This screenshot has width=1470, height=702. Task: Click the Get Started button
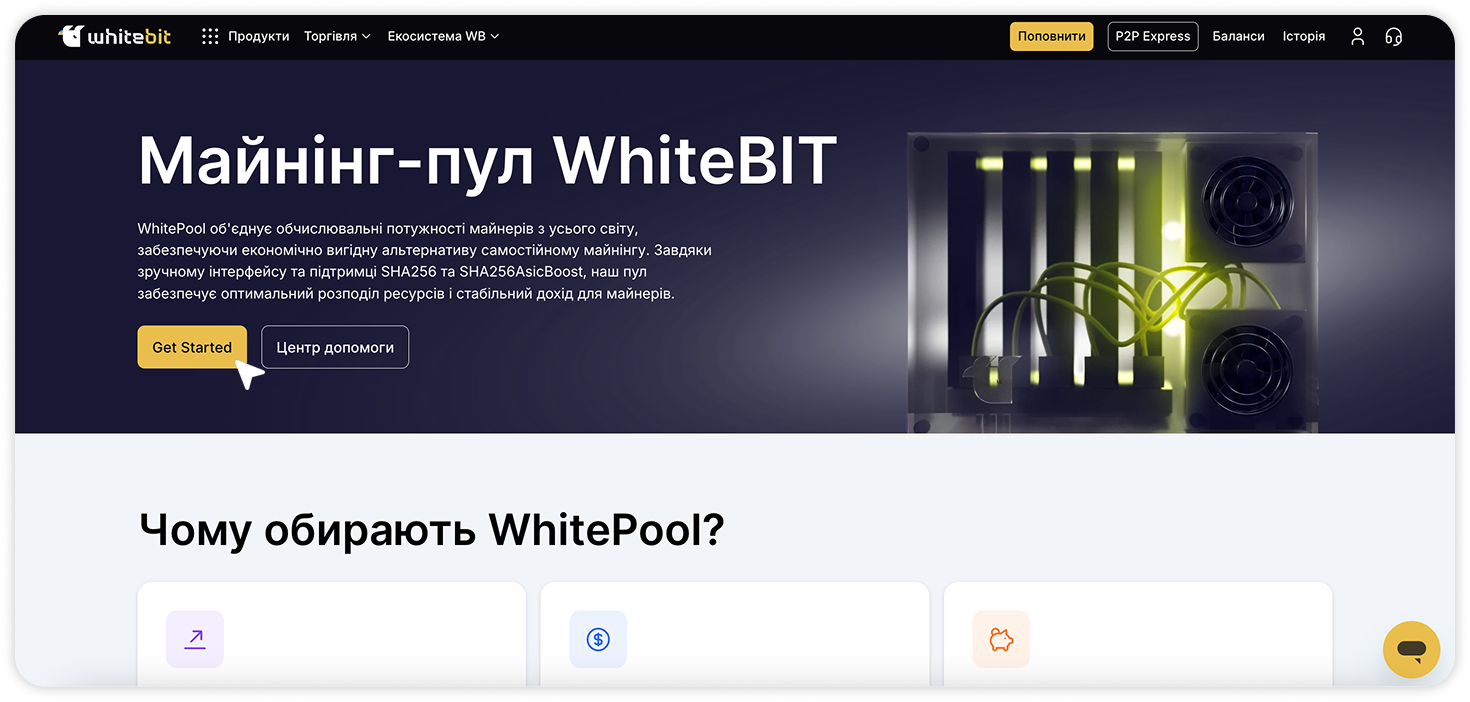coord(192,347)
